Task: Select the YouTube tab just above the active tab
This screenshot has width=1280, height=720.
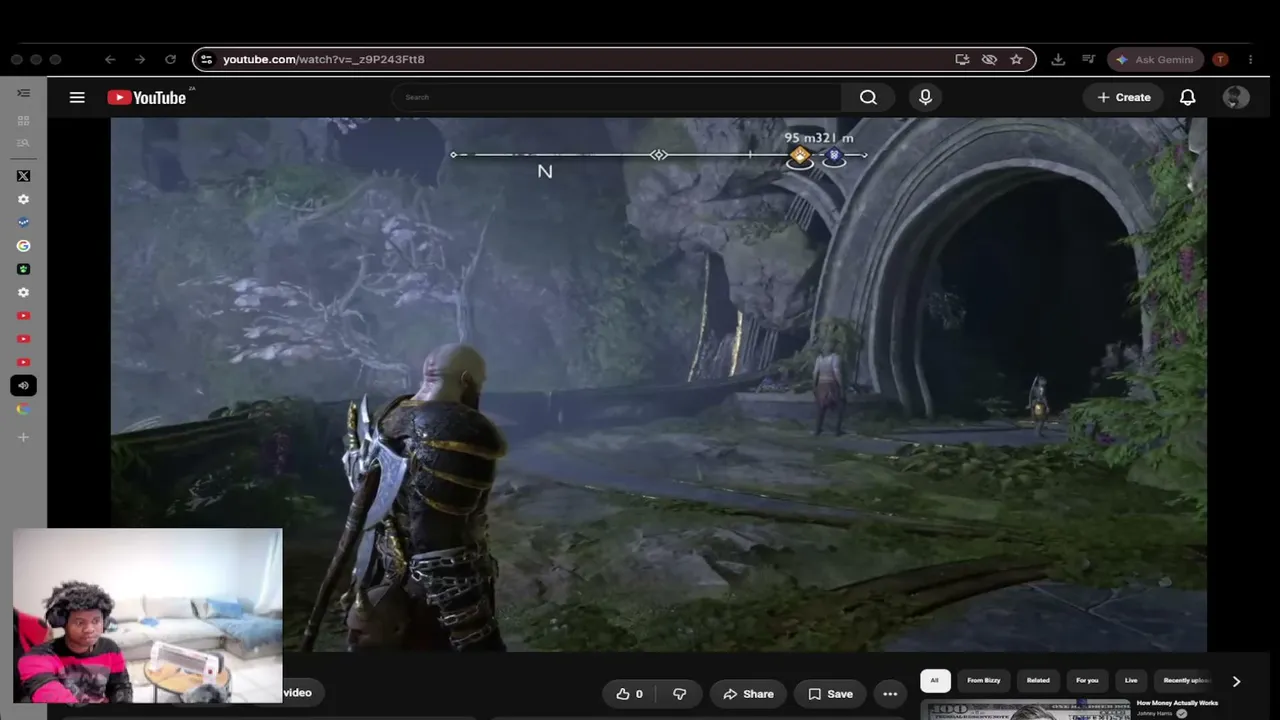Action: click(x=23, y=362)
